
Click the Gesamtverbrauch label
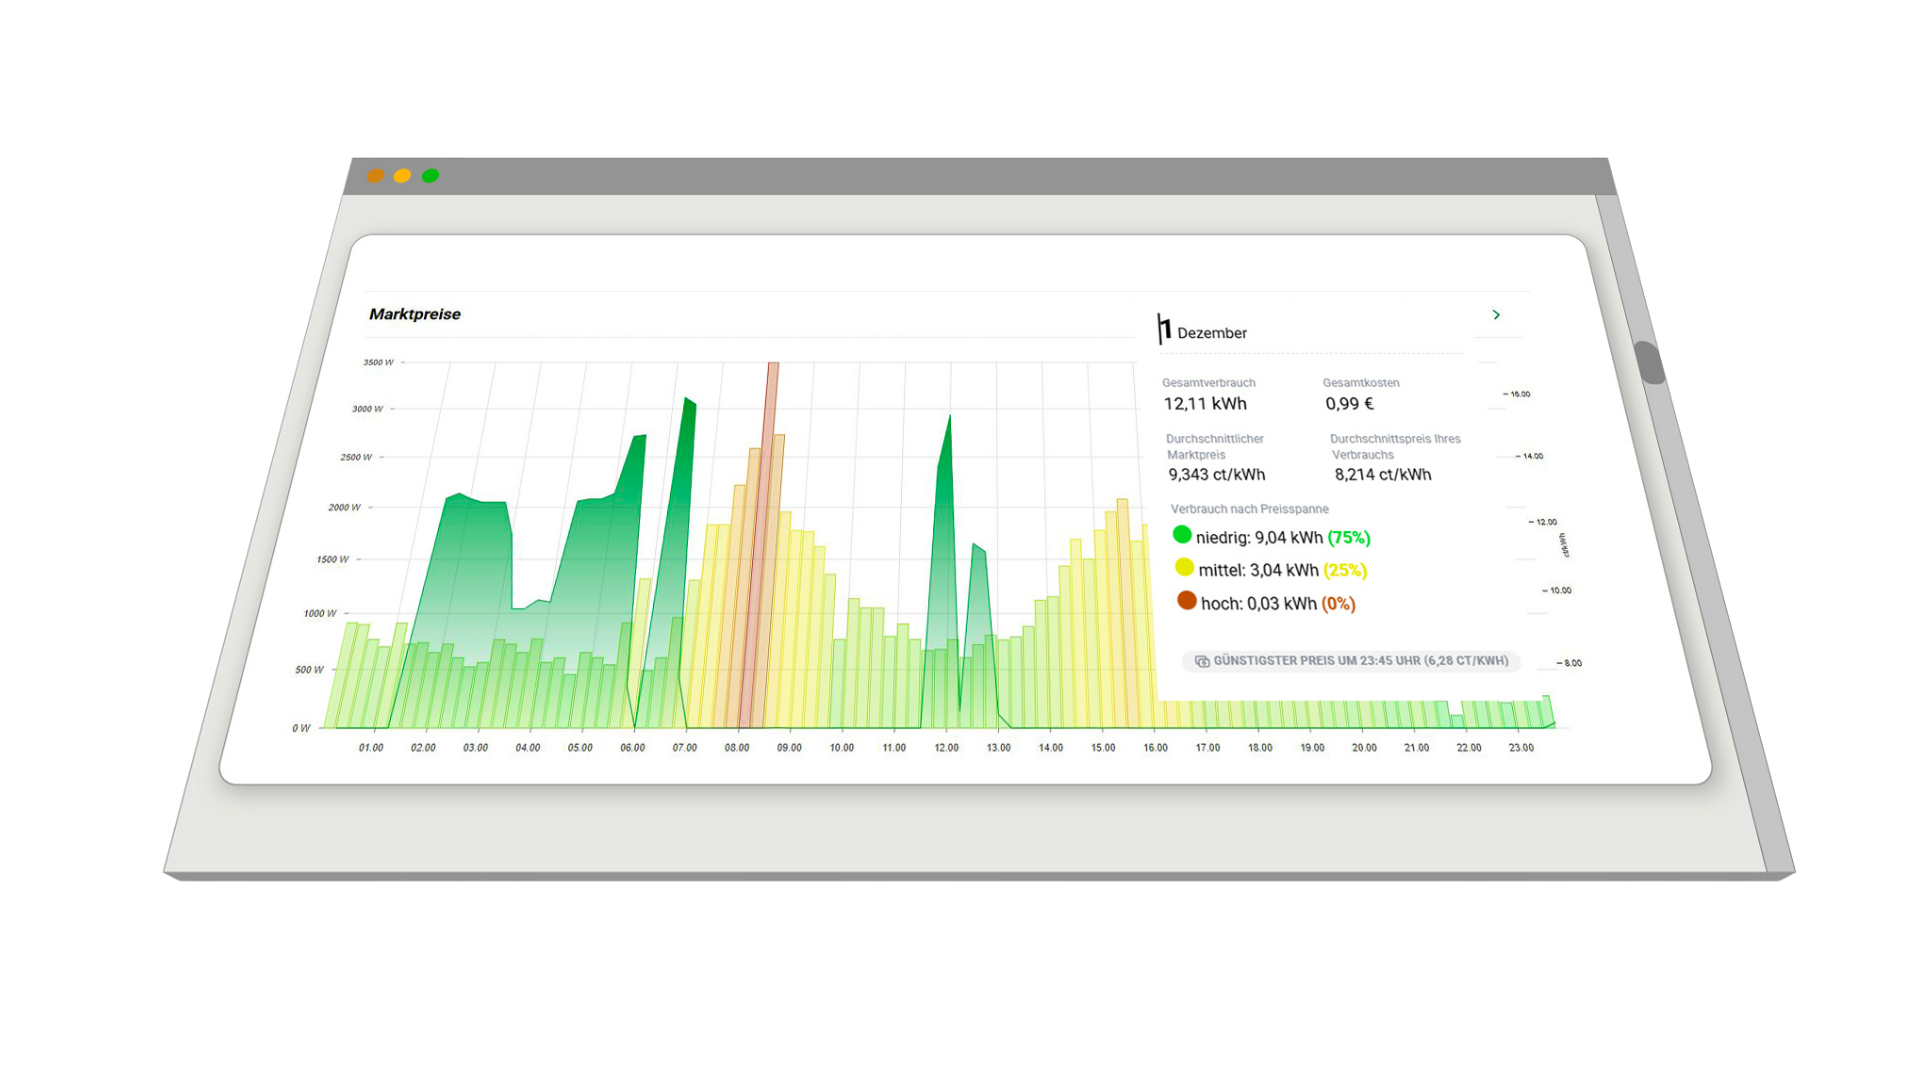point(1209,383)
